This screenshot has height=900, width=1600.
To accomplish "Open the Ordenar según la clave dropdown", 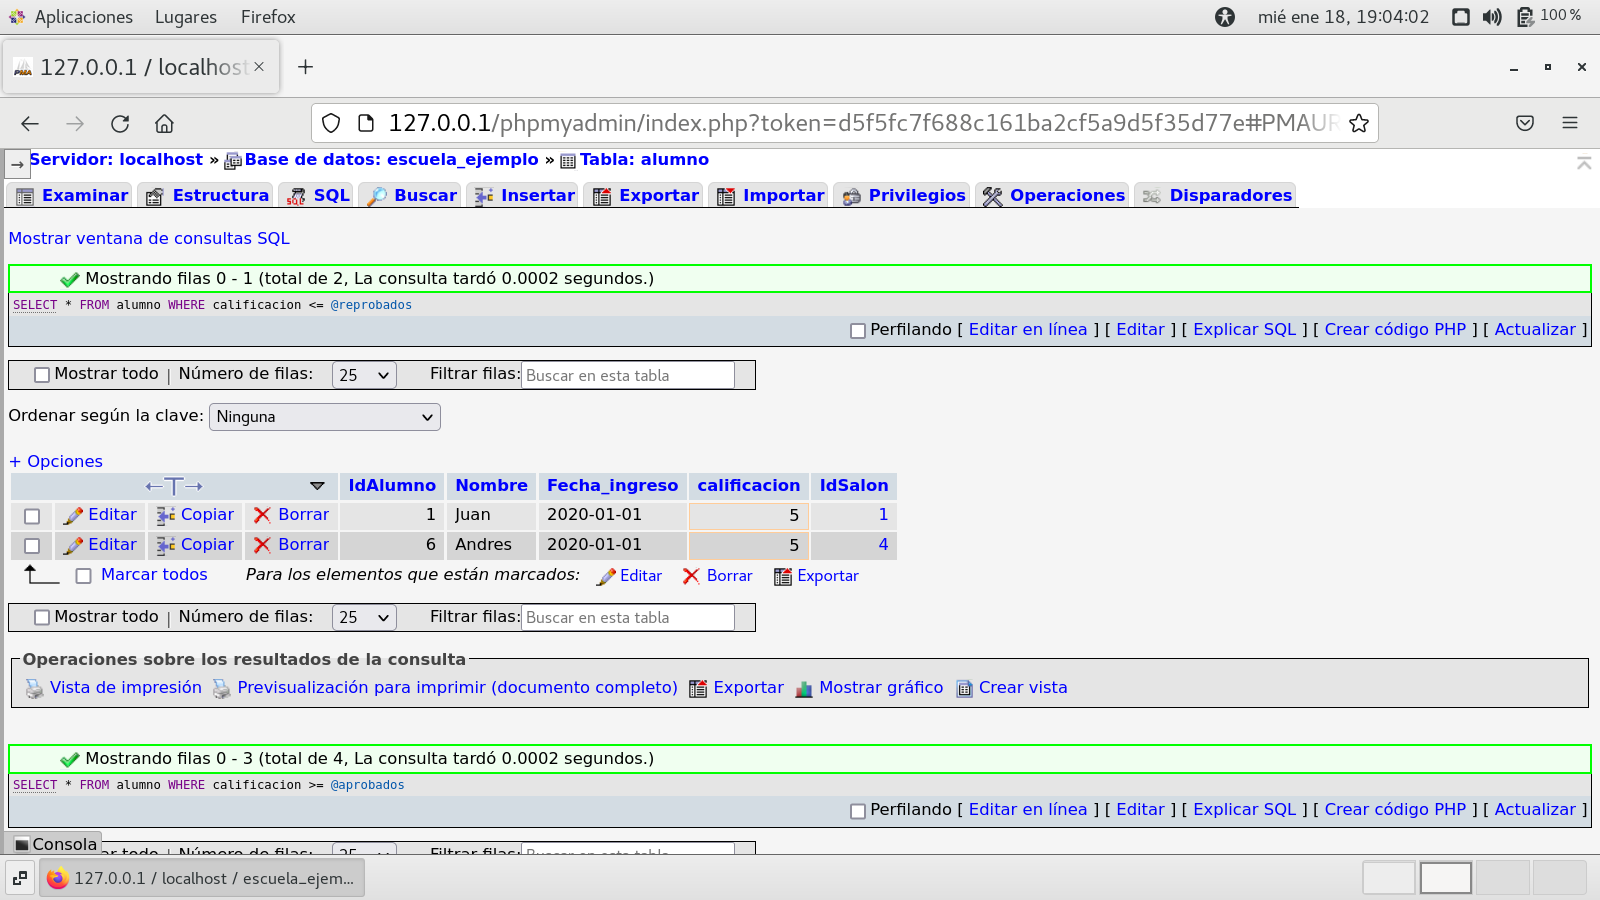I will (324, 417).
